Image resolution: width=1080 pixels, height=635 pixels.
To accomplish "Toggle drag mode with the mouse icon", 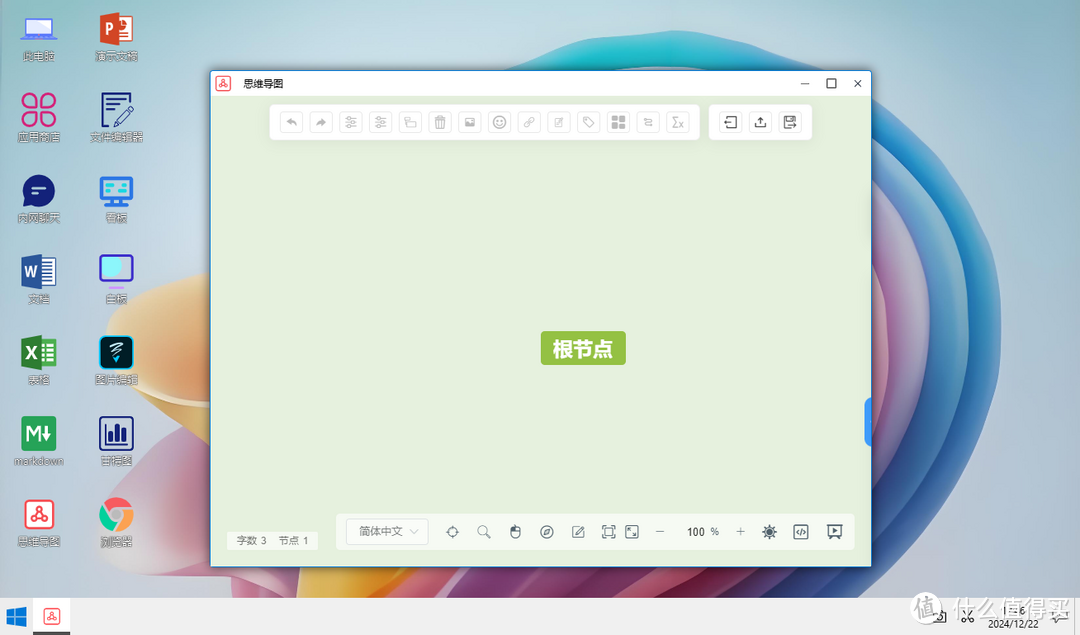I will [515, 532].
